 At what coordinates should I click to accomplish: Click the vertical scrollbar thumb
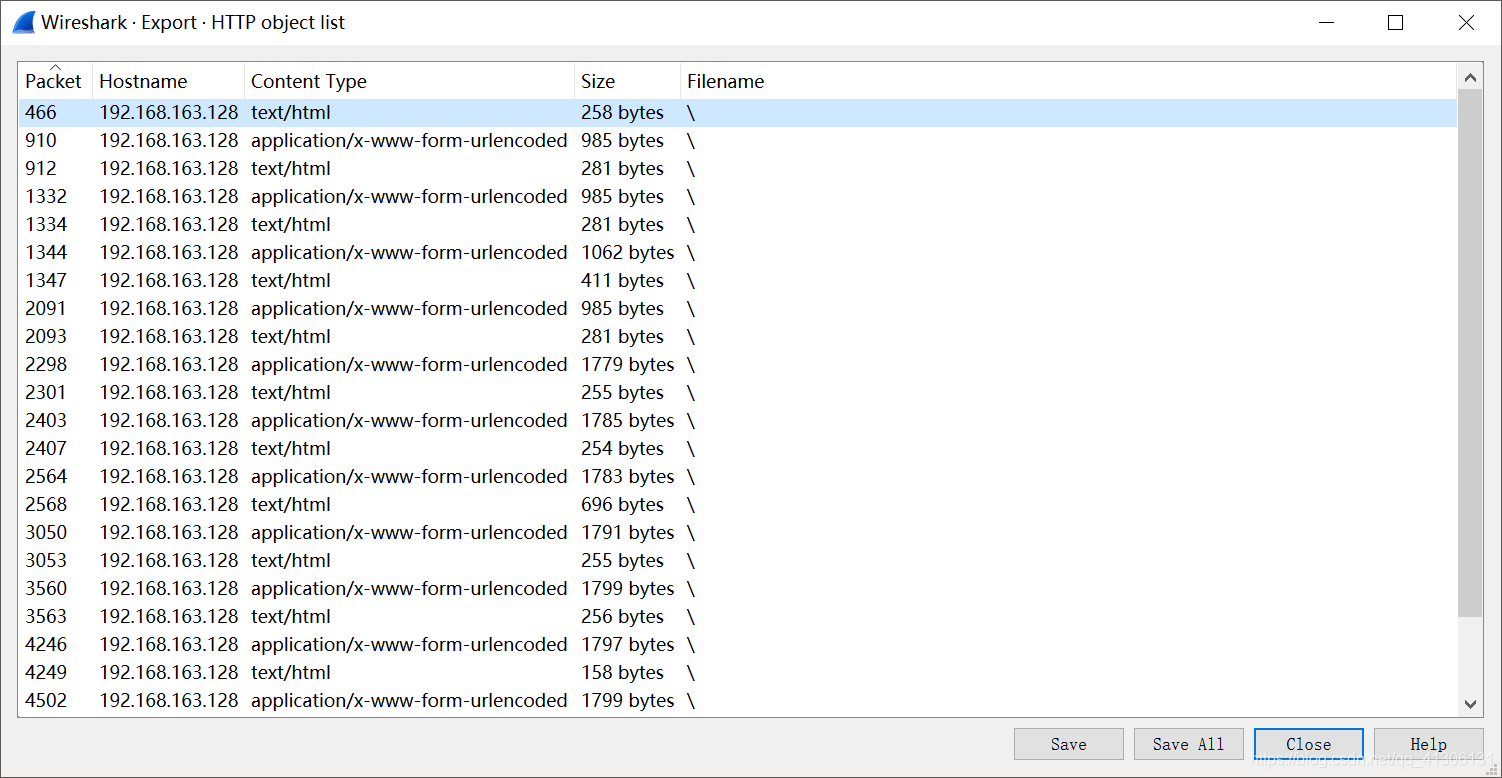1470,353
